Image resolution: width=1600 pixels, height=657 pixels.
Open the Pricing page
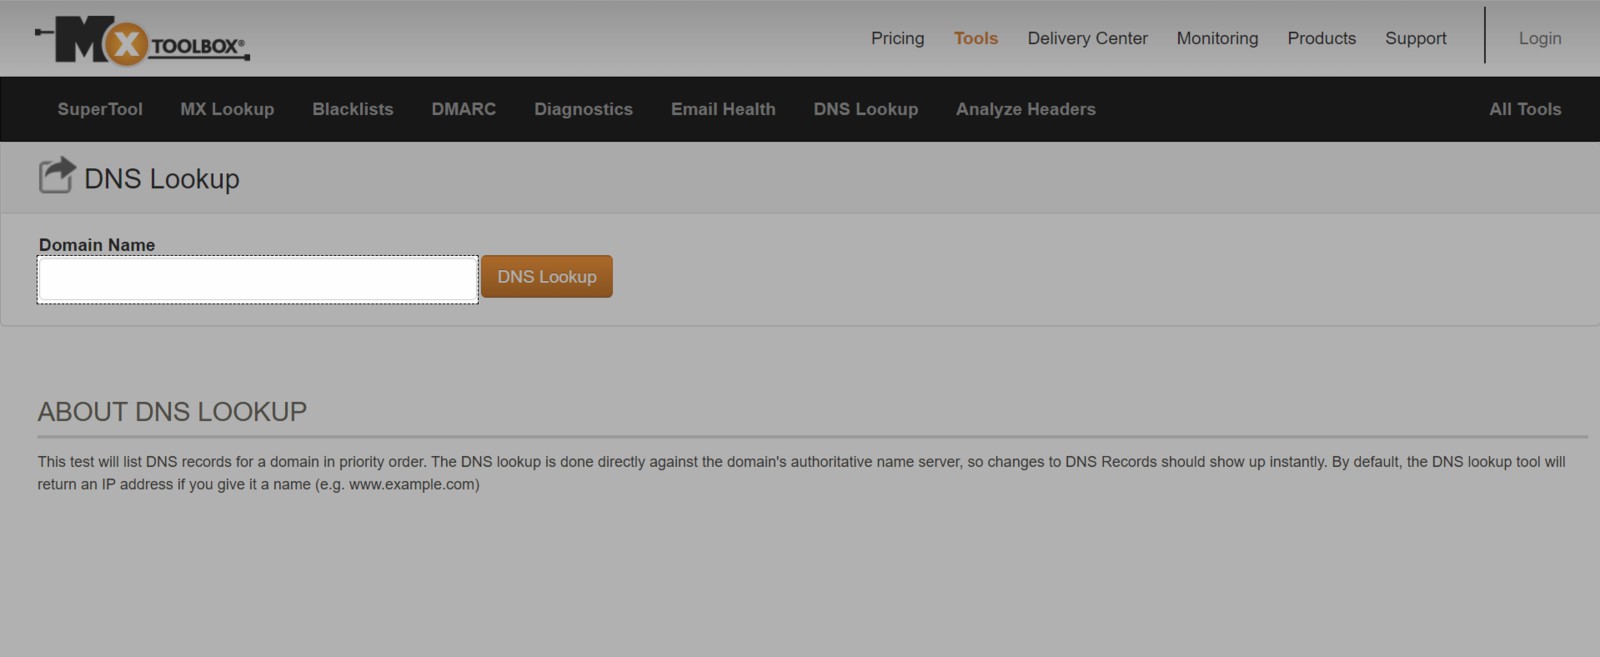pyautogui.click(x=897, y=38)
